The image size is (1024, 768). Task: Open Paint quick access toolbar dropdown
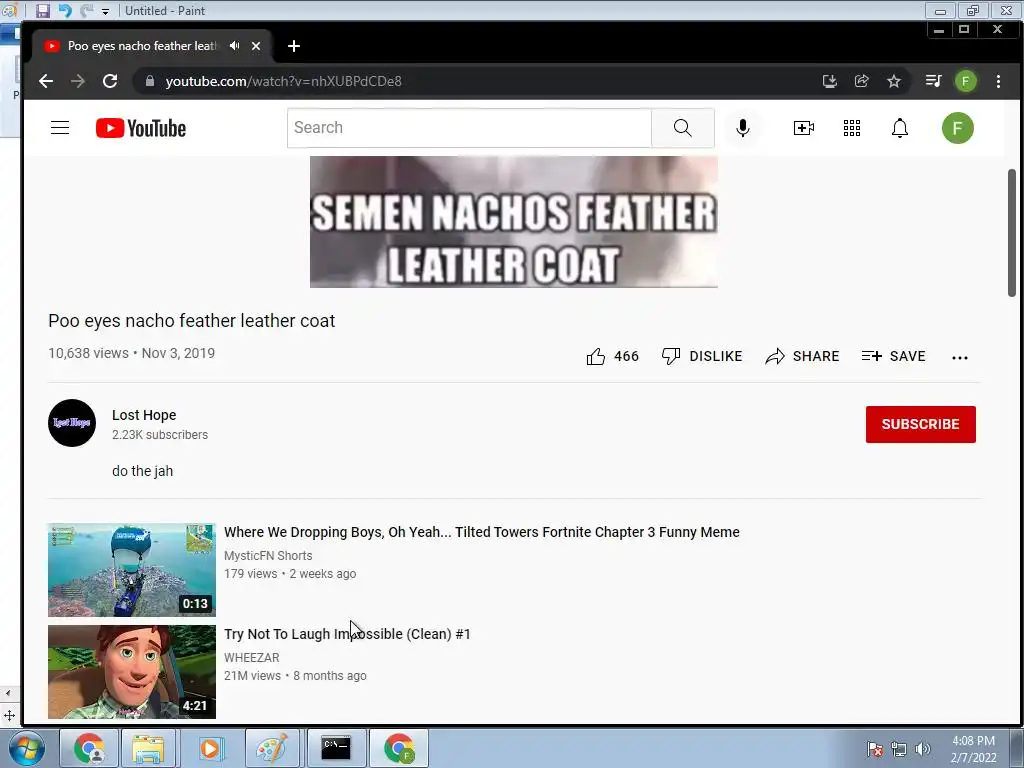pos(105,11)
